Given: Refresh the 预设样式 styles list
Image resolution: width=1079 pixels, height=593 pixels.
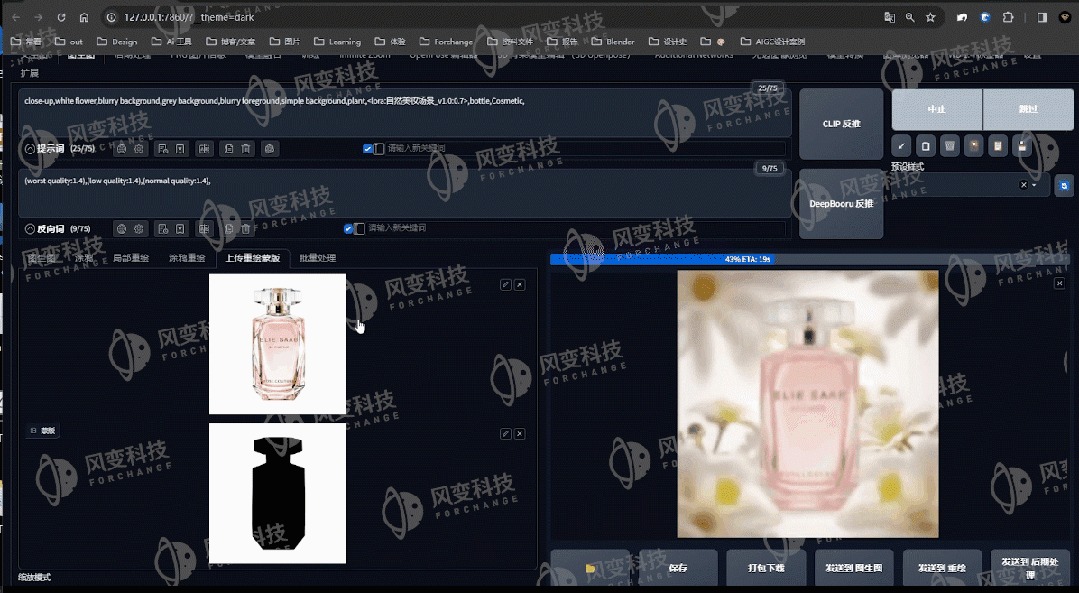Looking at the screenshot, I should (1063, 185).
